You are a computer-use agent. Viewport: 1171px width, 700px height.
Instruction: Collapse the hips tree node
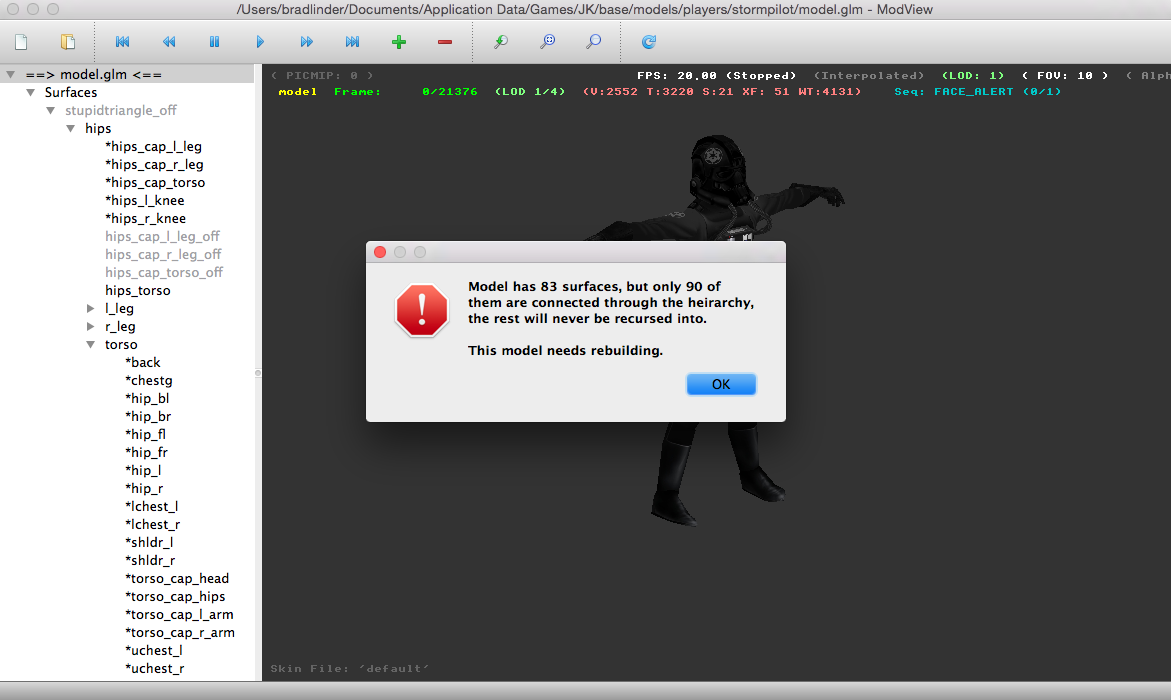71,128
